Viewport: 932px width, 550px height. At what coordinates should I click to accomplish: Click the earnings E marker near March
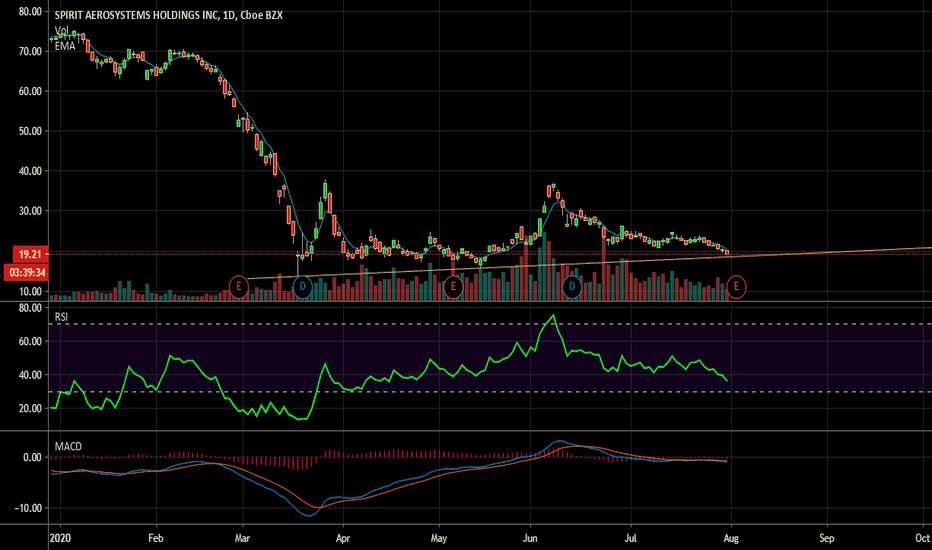click(x=239, y=287)
